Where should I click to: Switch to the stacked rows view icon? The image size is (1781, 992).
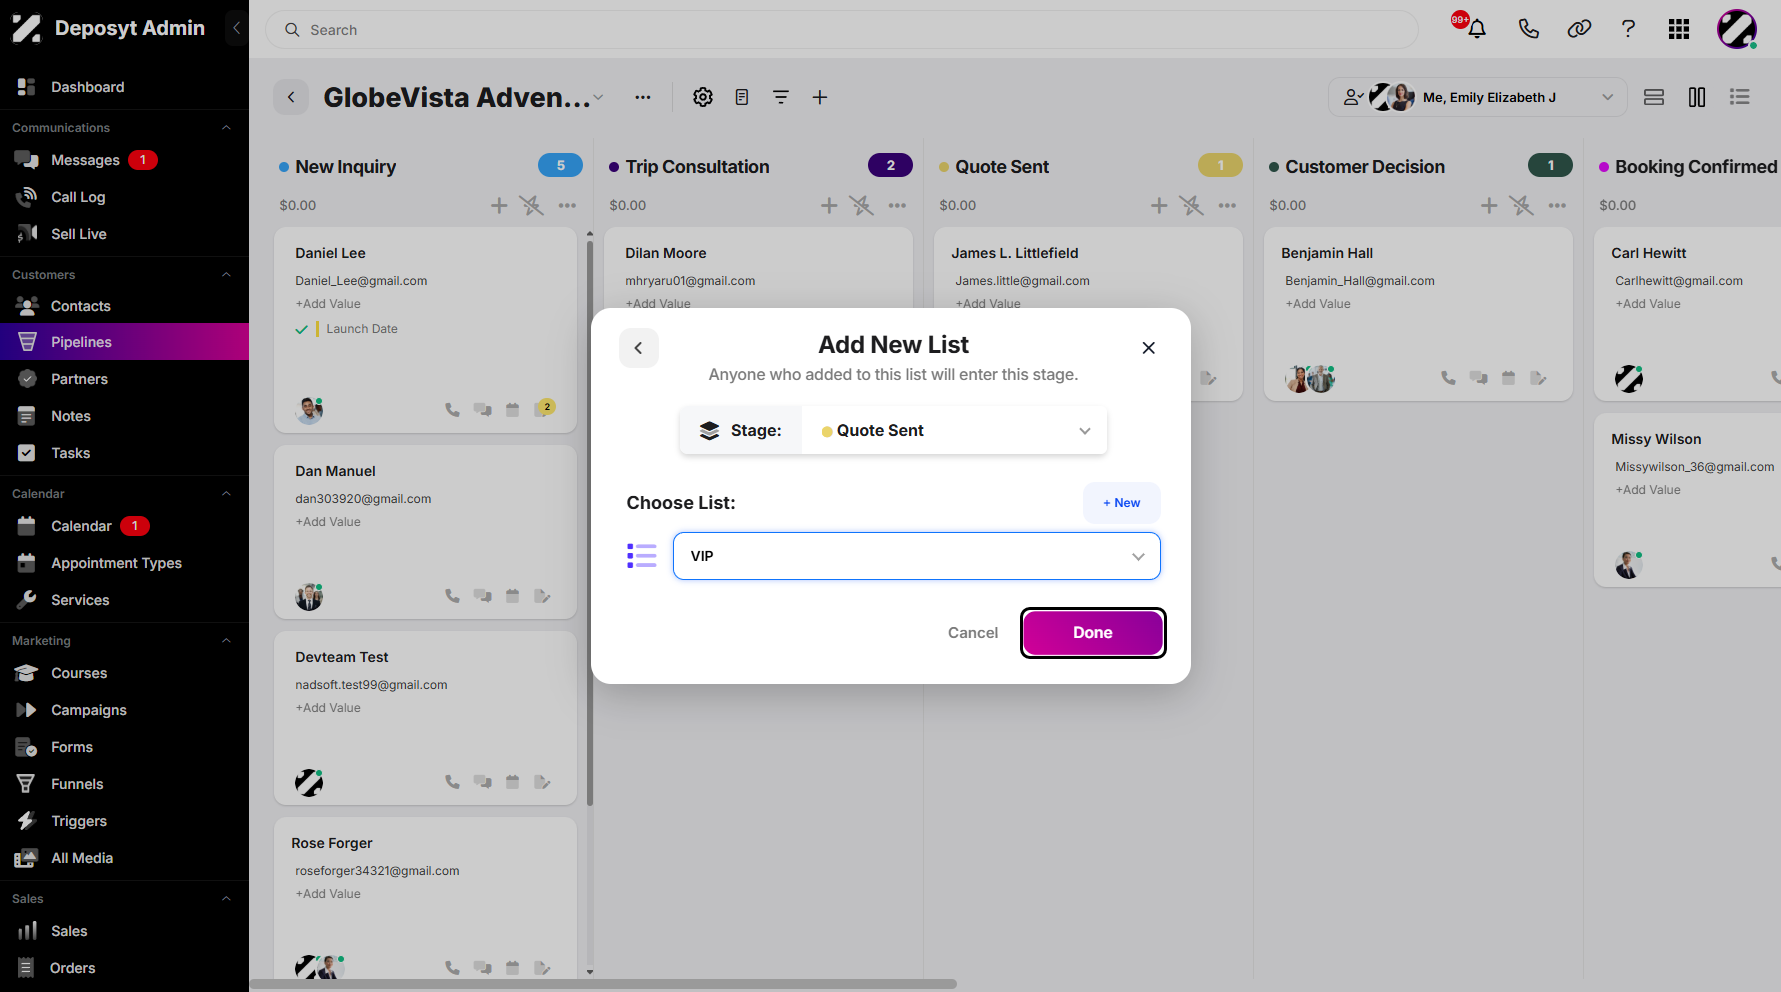point(1654,97)
